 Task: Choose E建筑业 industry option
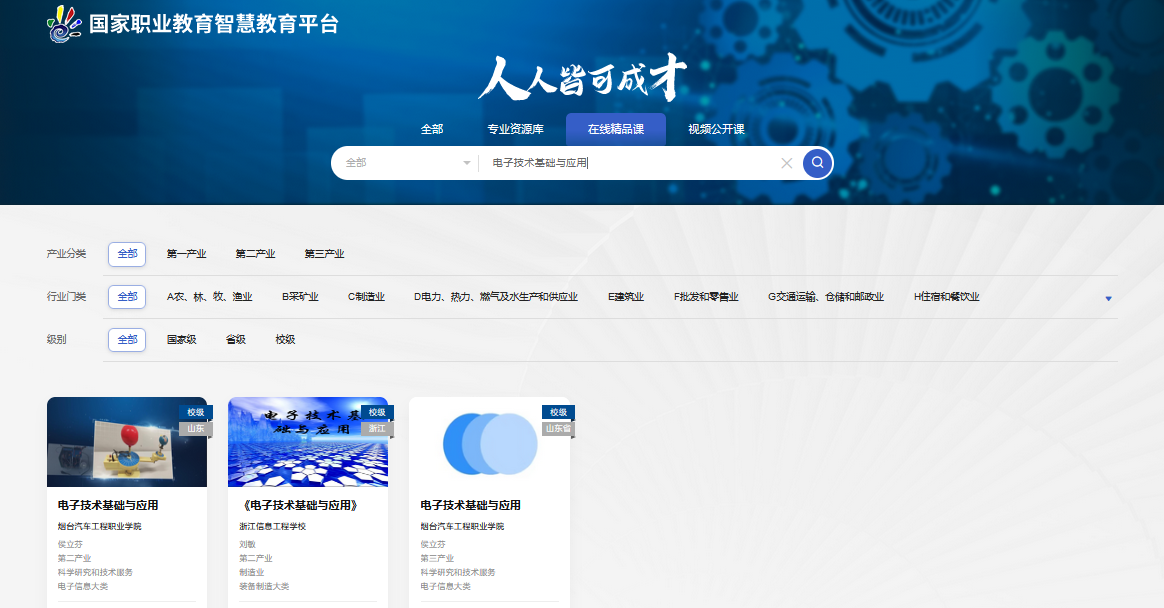(x=626, y=297)
